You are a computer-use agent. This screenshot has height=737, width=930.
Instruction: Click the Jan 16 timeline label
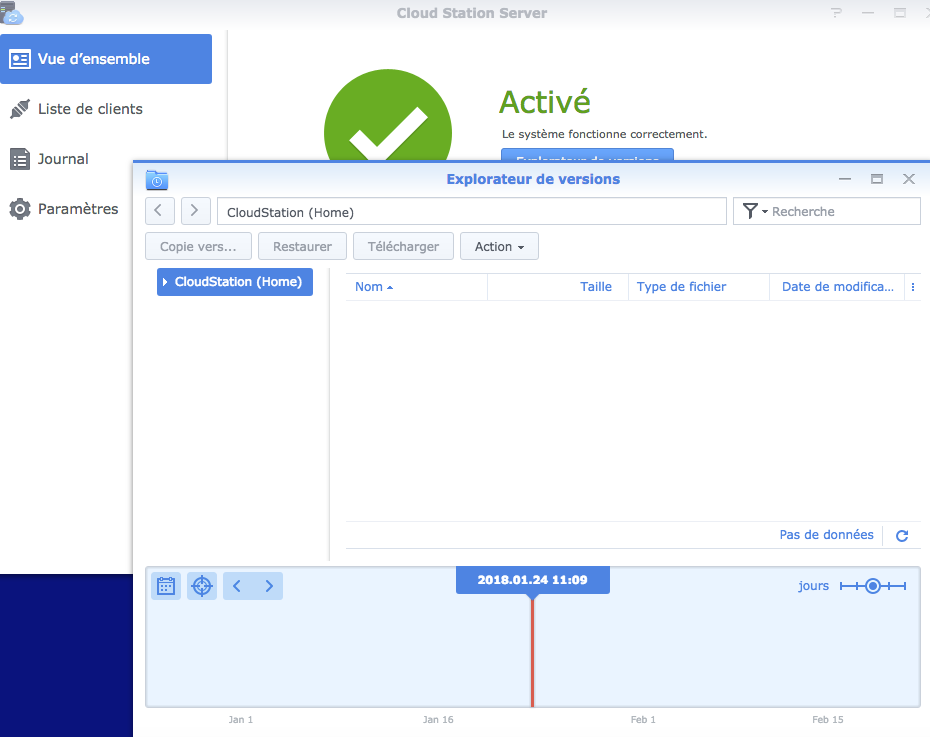coord(438,720)
